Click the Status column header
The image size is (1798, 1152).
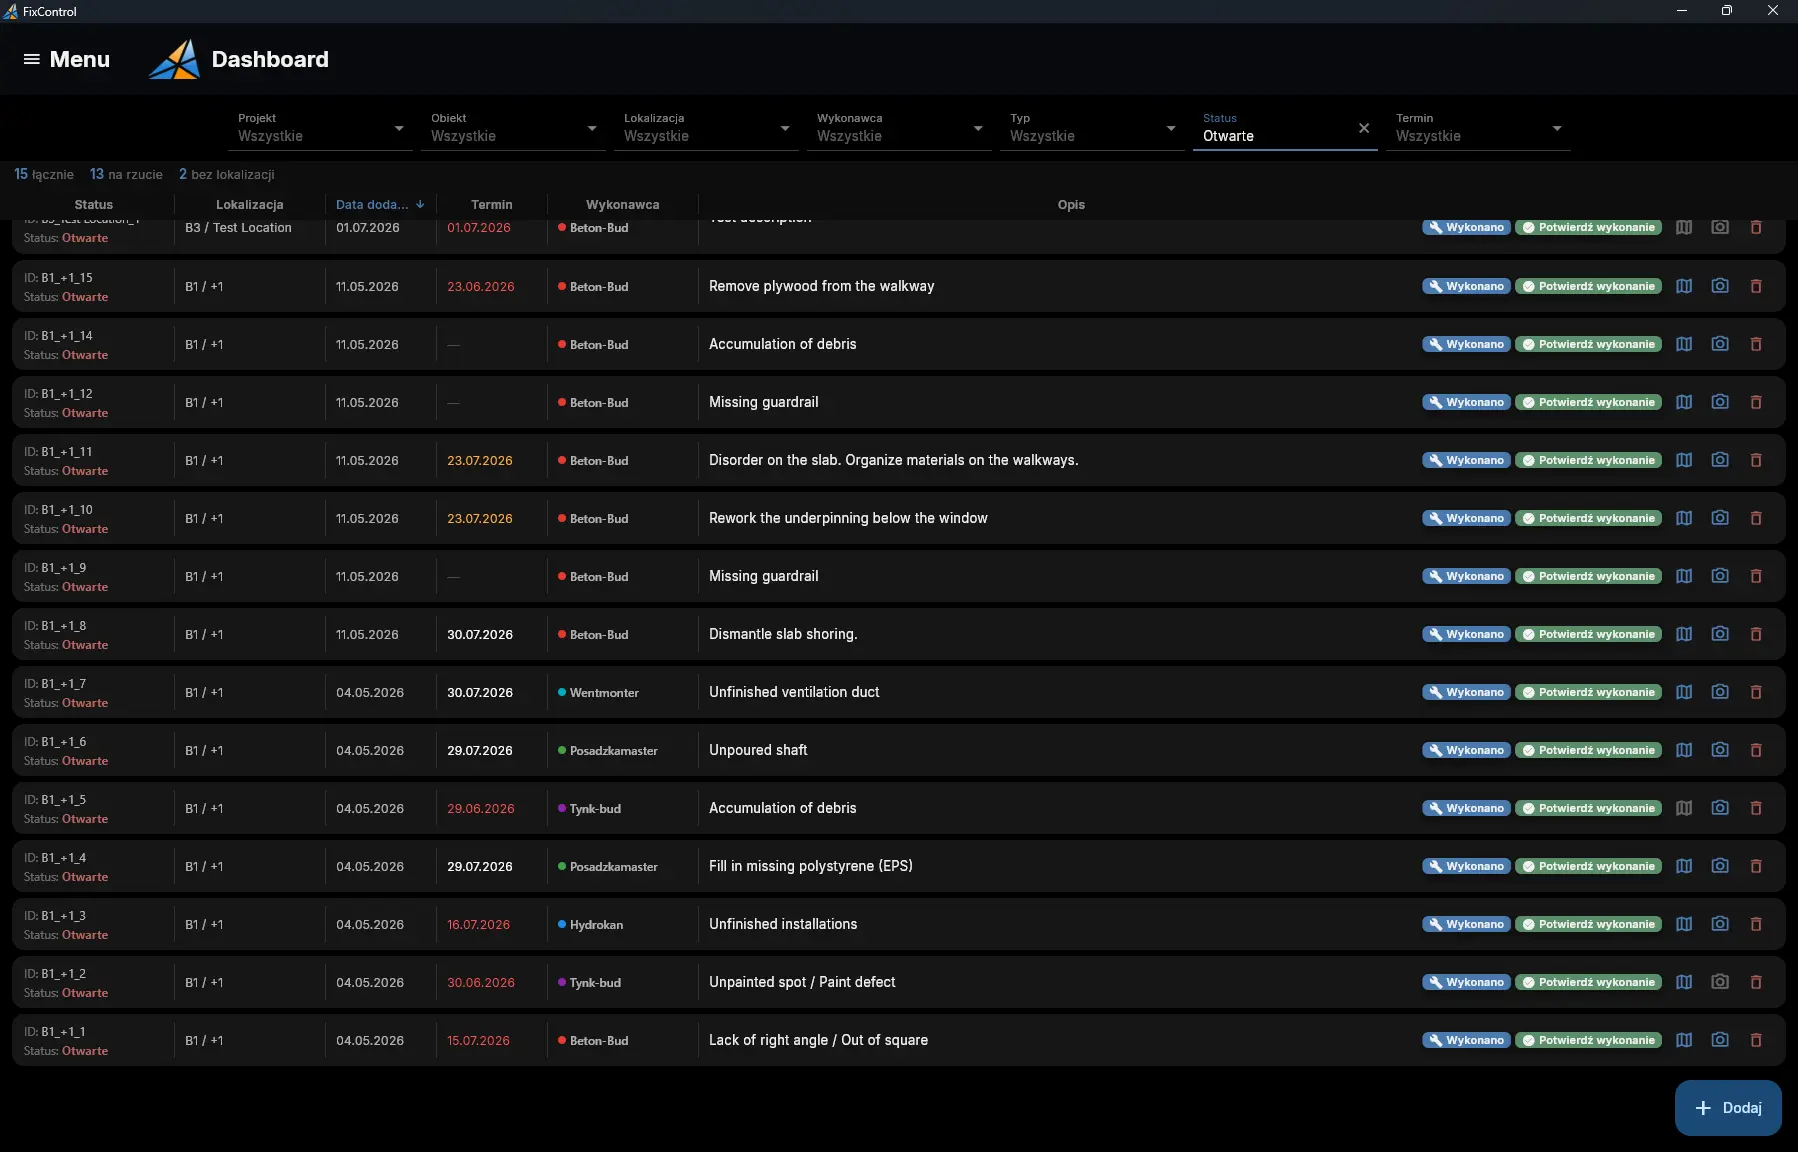[x=94, y=204]
